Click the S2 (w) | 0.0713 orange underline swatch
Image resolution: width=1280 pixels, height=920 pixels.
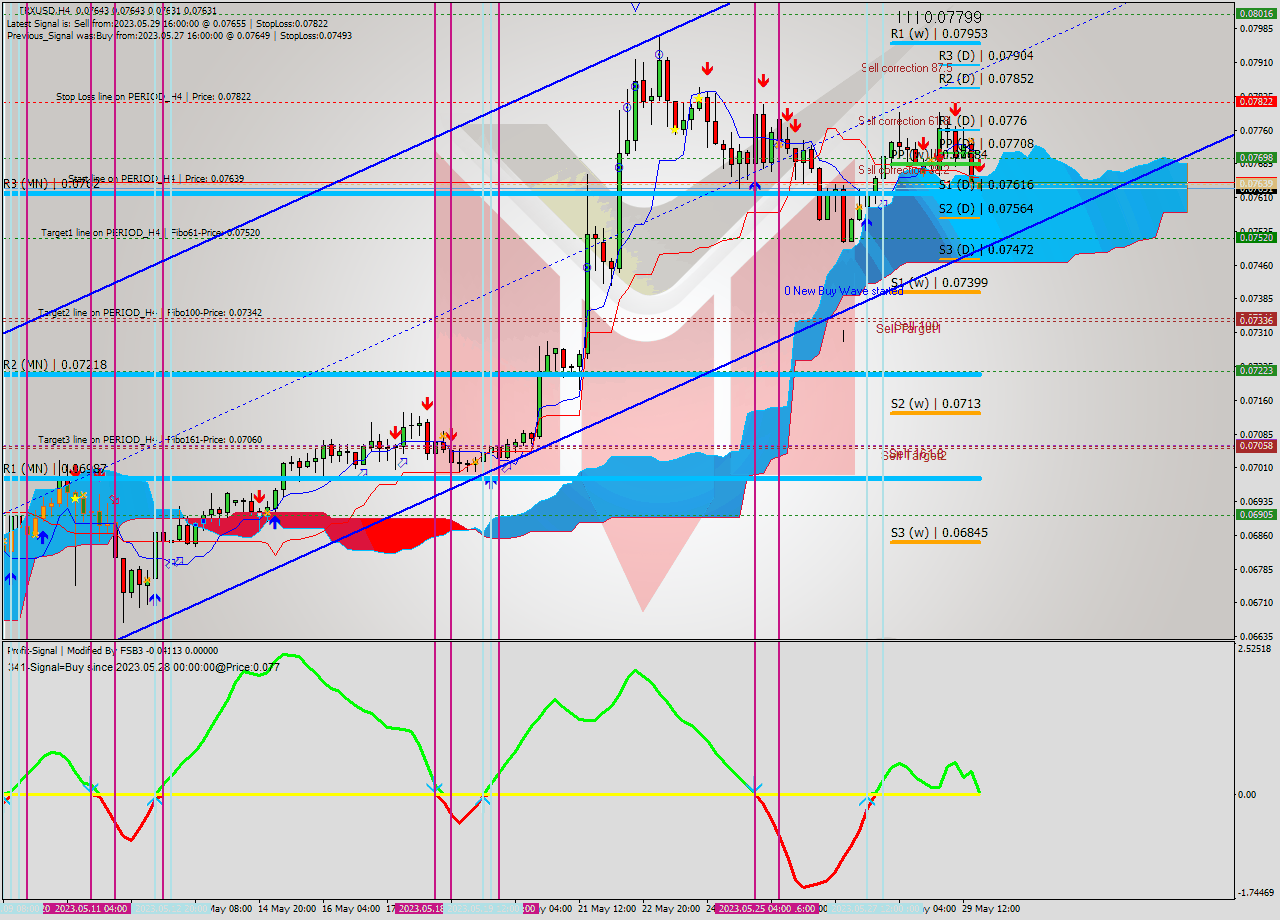coord(936,413)
